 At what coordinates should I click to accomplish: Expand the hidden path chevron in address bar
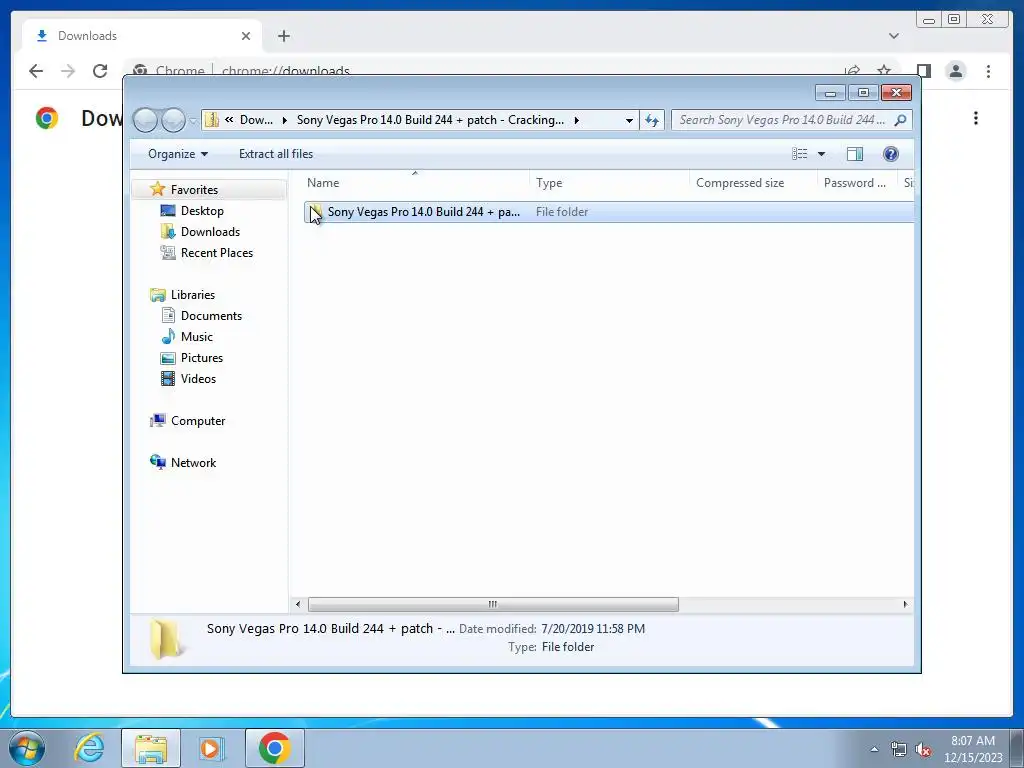click(x=229, y=120)
